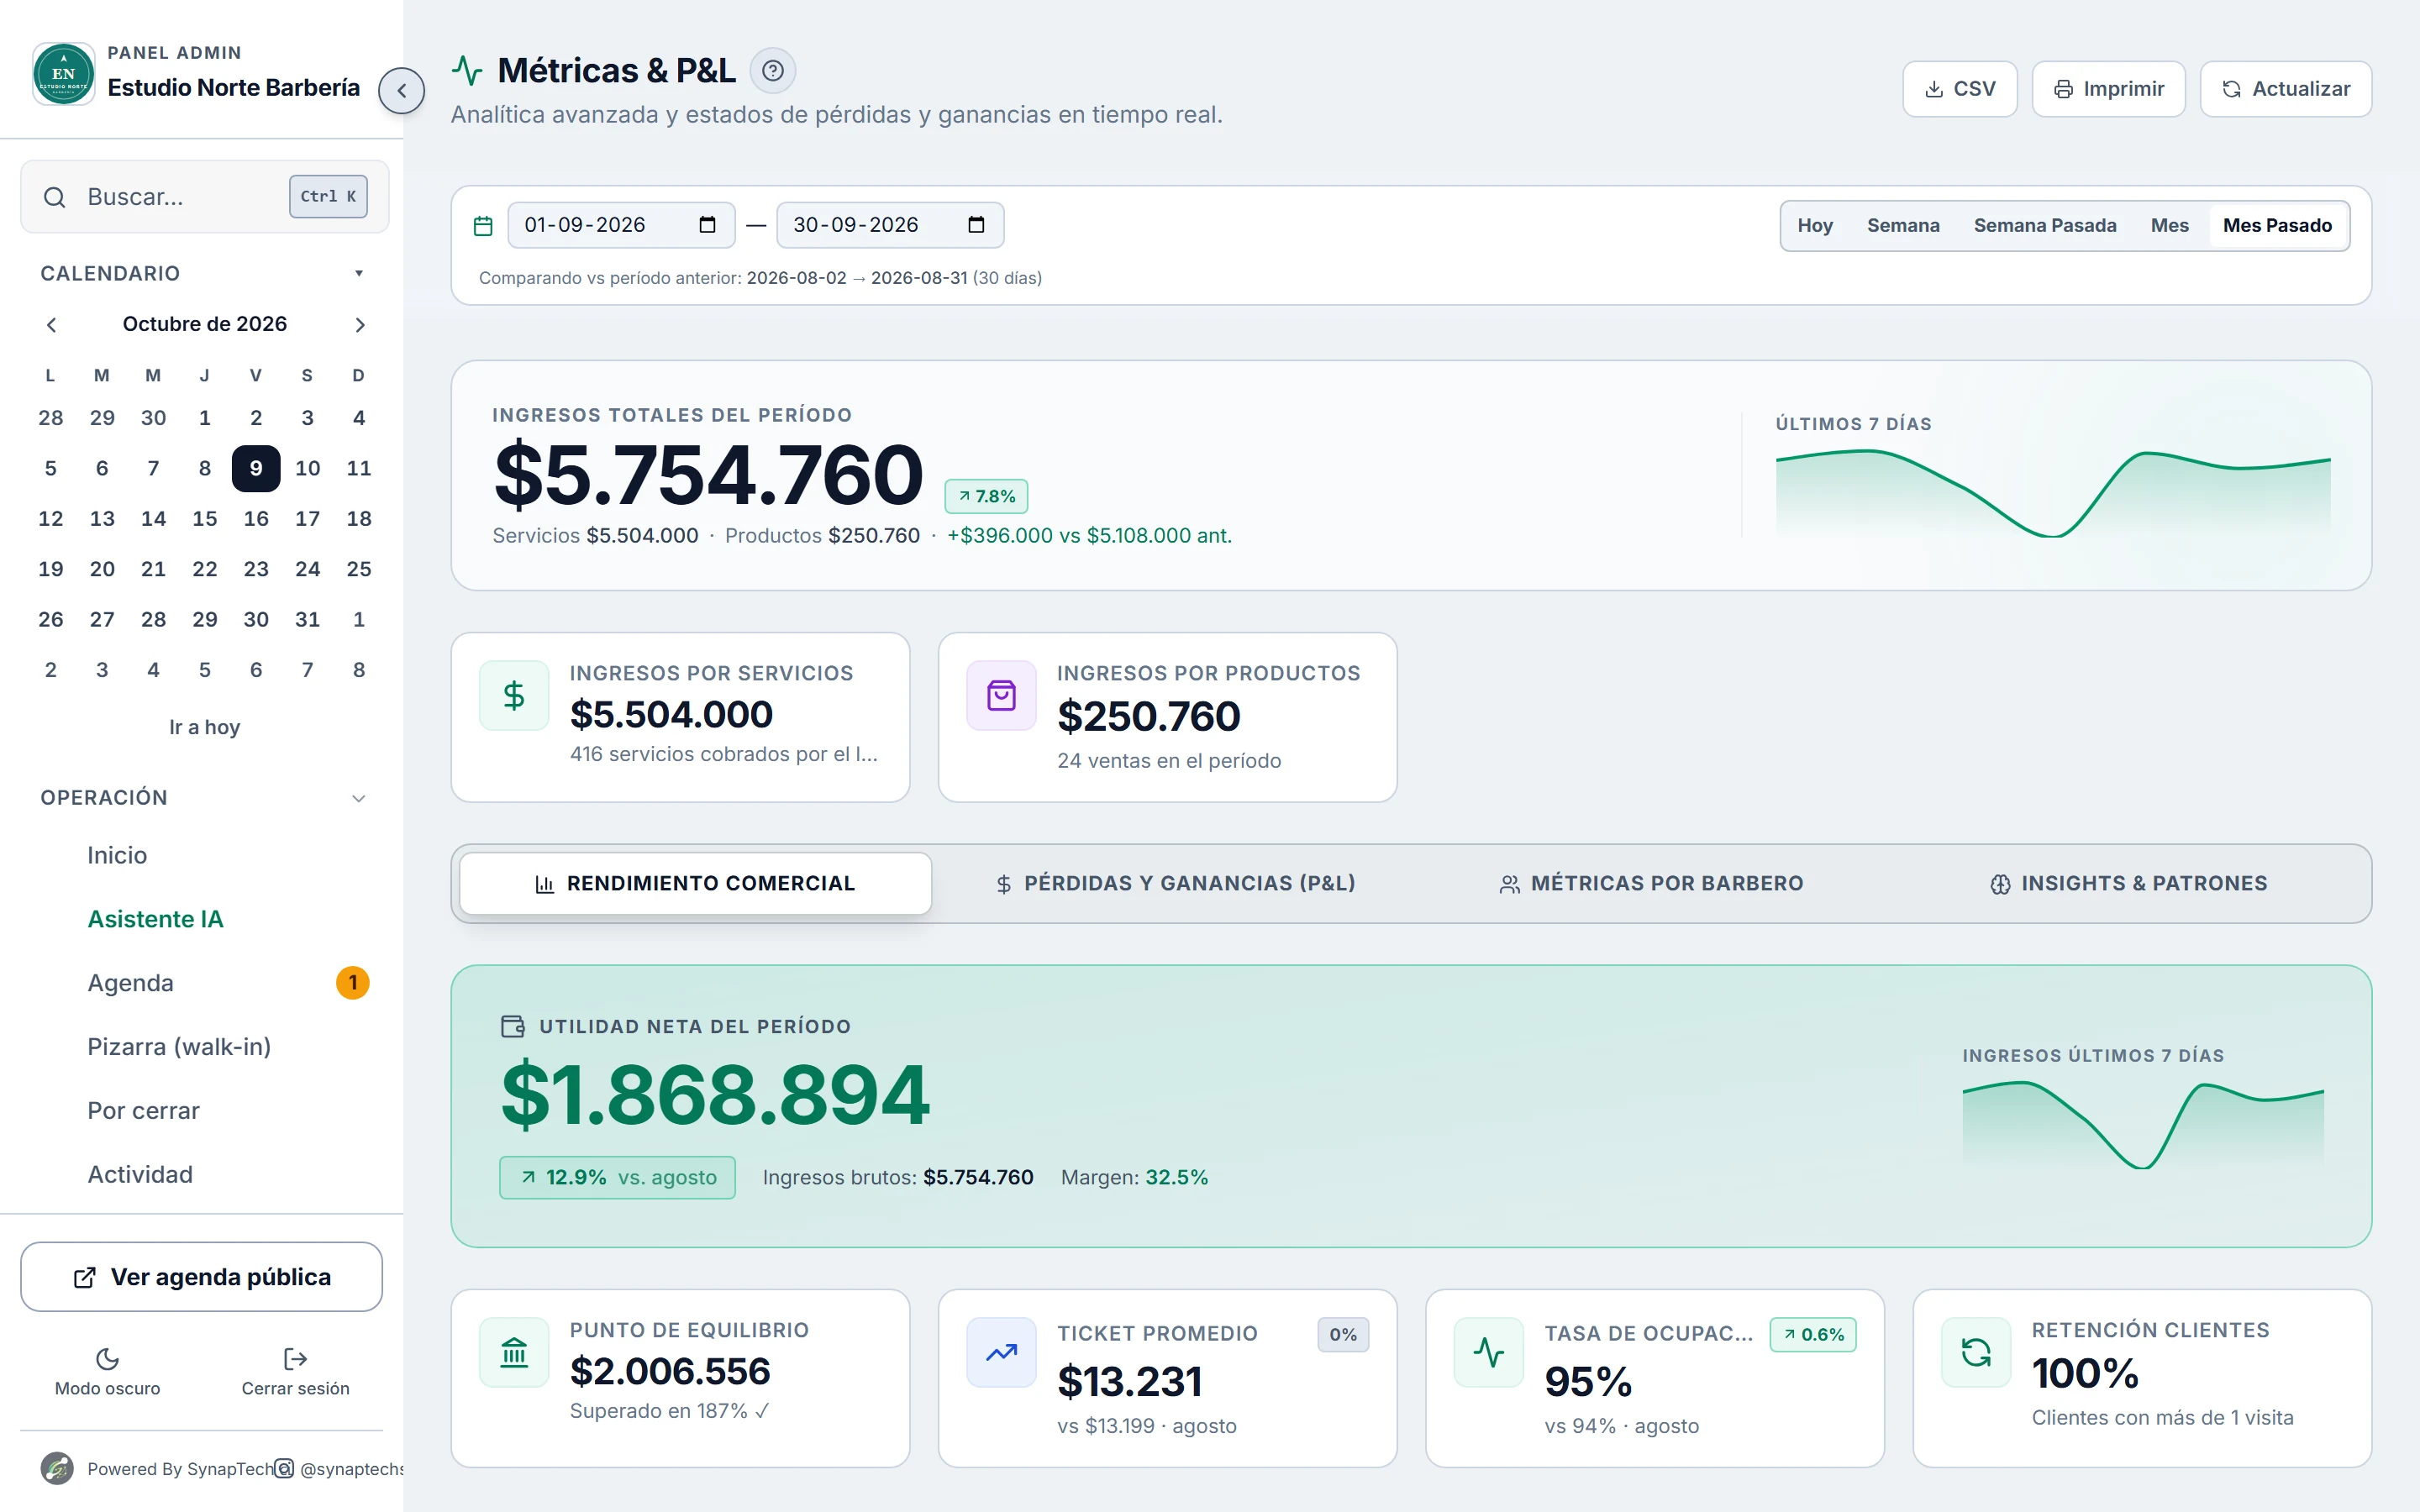Select the Mes period preset
2420x1512 pixels.
click(2169, 225)
